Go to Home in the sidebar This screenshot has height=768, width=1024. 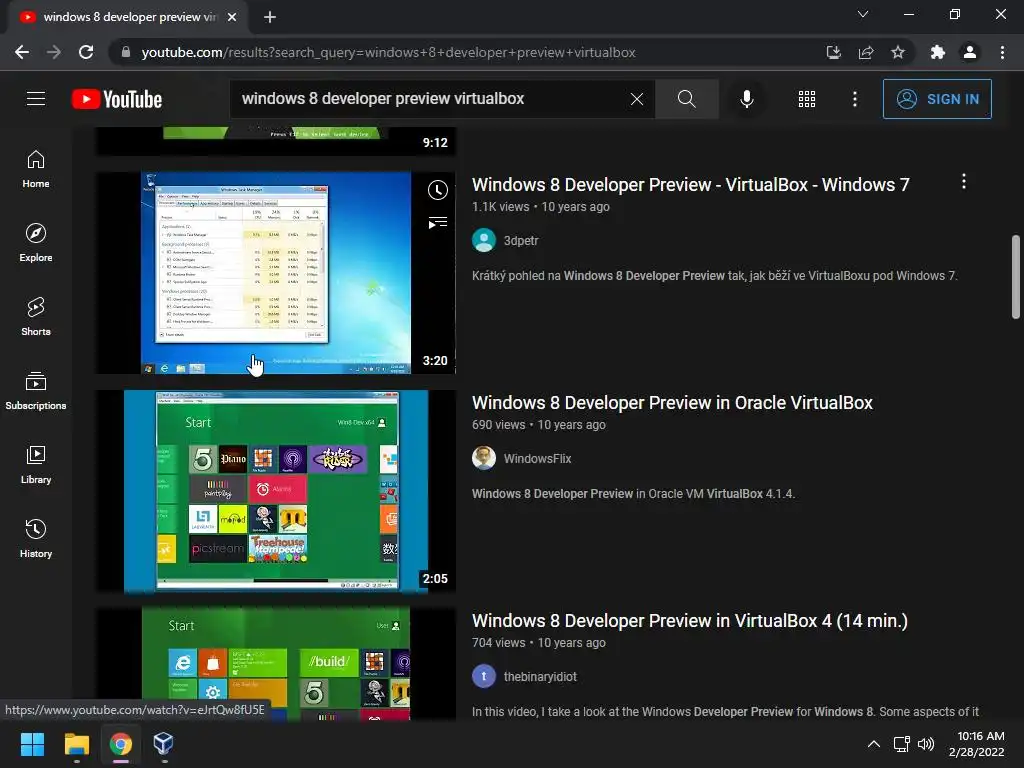pyautogui.click(x=36, y=169)
